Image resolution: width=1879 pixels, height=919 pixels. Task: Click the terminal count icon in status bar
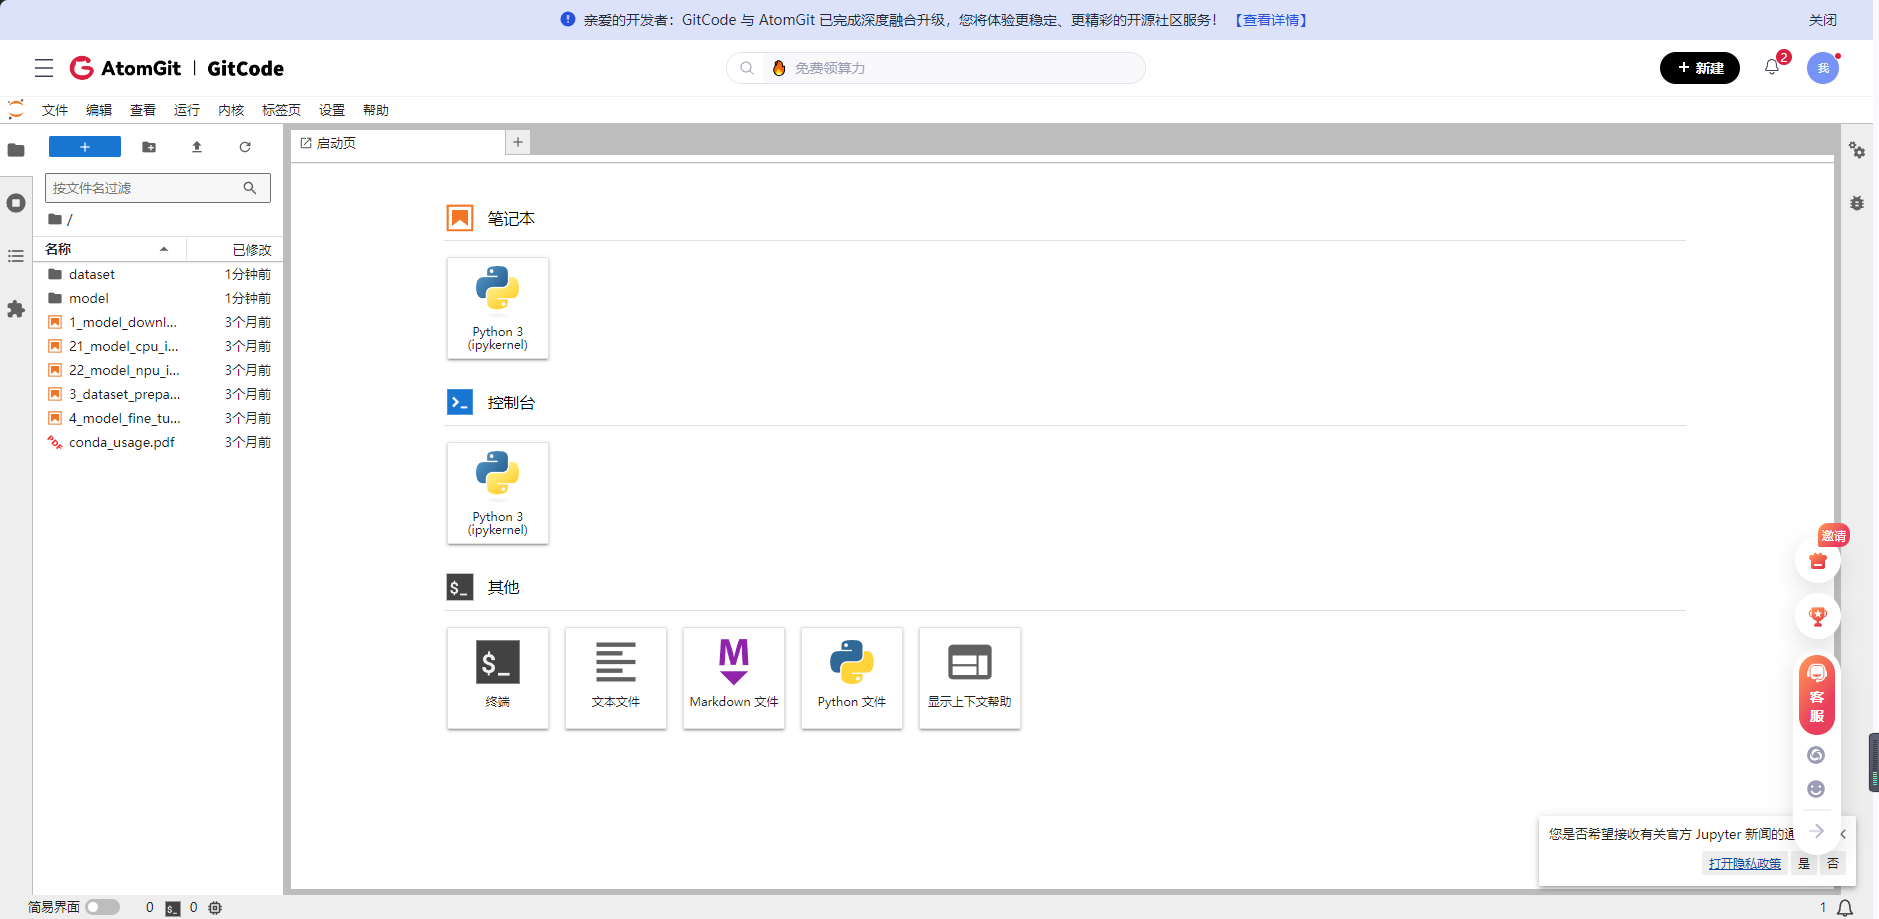(173, 908)
